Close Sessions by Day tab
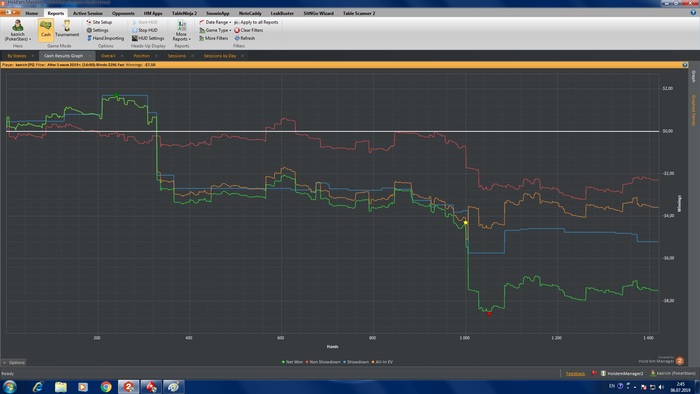The image size is (700, 394). point(242,56)
